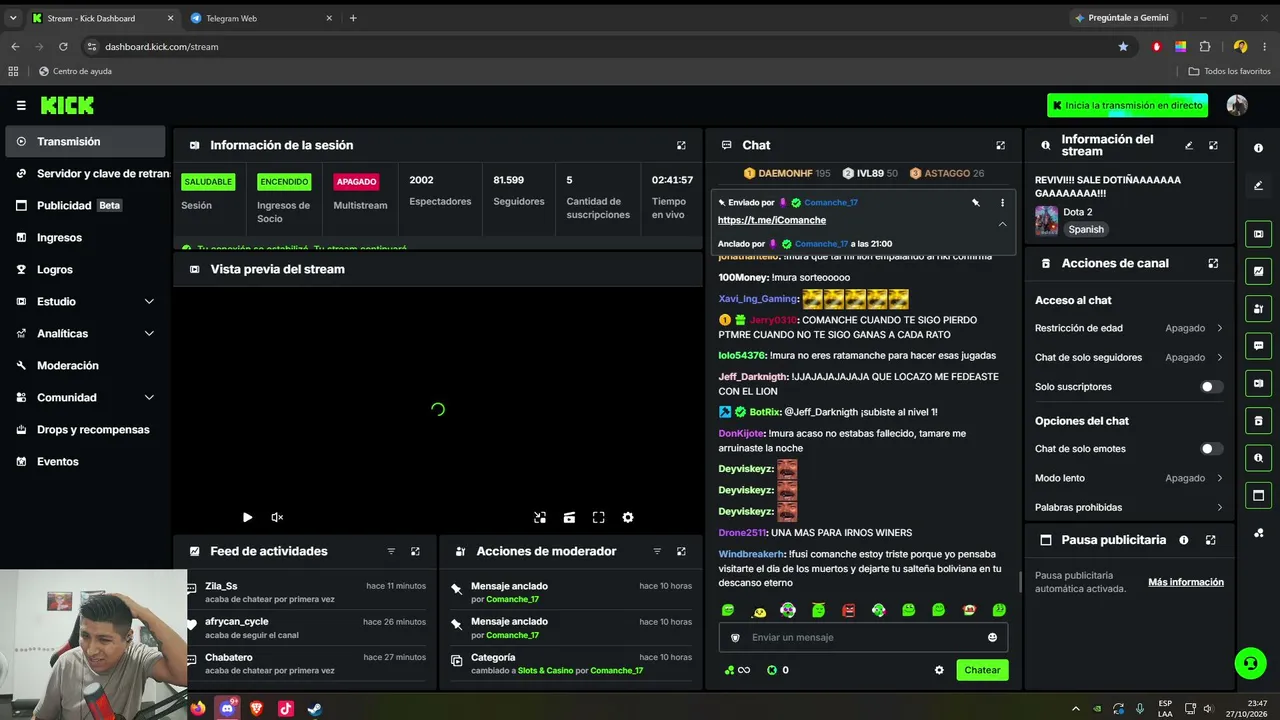Collapse the pinned message chevron
Viewport: 1280px width, 720px height.
[x=1002, y=224]
